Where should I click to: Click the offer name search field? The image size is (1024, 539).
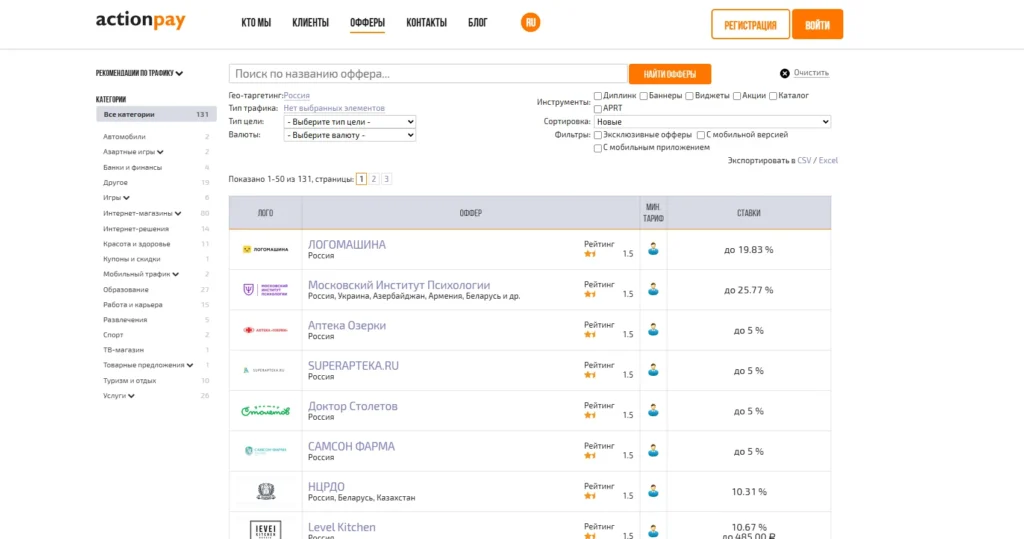click(x=428, y=74)
